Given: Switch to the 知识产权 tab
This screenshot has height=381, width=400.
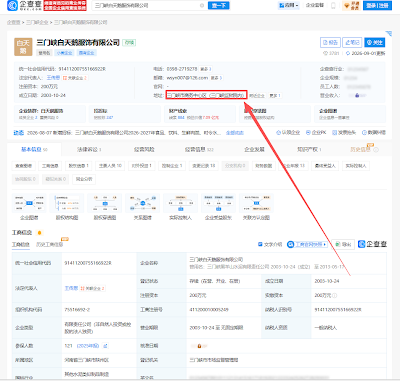Looking at the screenshot, I should click(309, 150).
